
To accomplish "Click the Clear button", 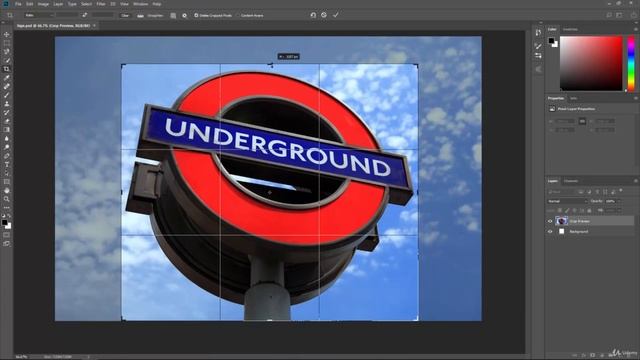I will coord(125,16).
